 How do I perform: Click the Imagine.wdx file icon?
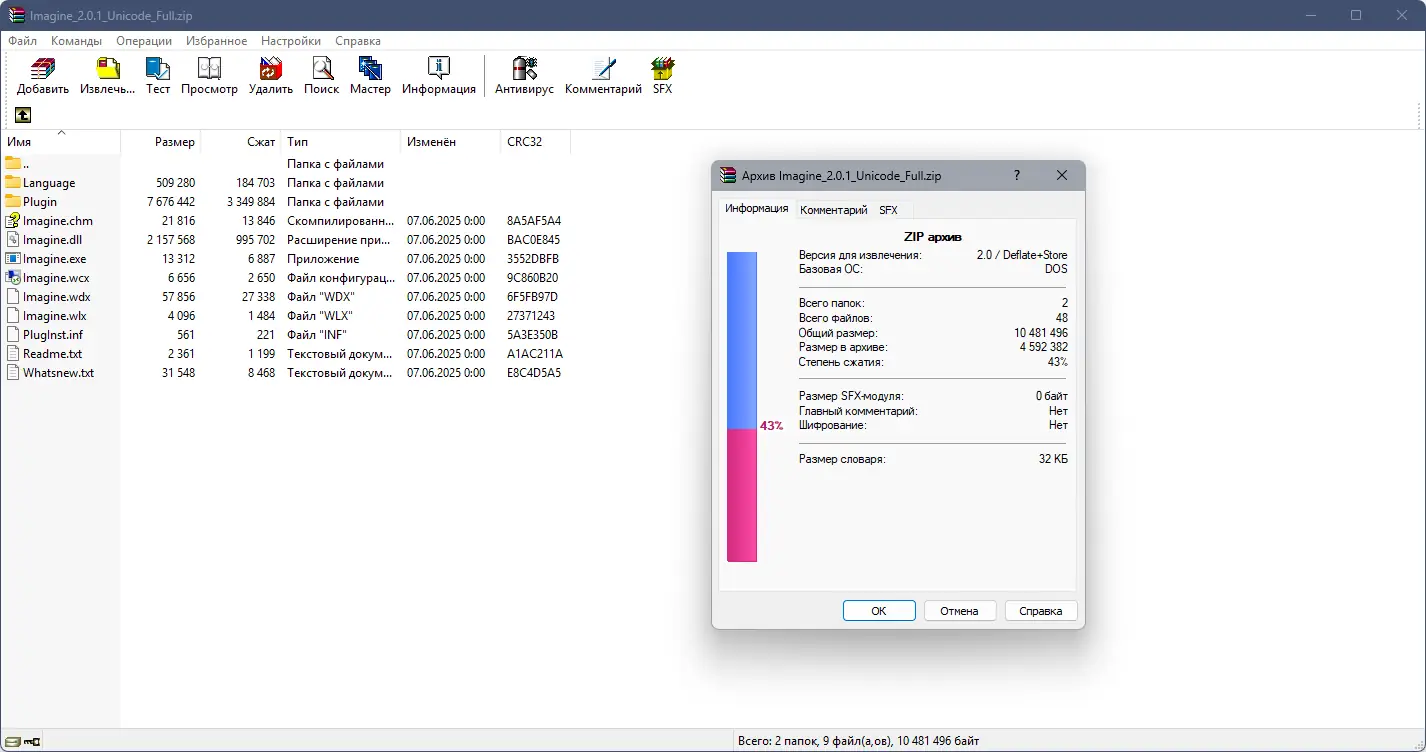point(13,296)
